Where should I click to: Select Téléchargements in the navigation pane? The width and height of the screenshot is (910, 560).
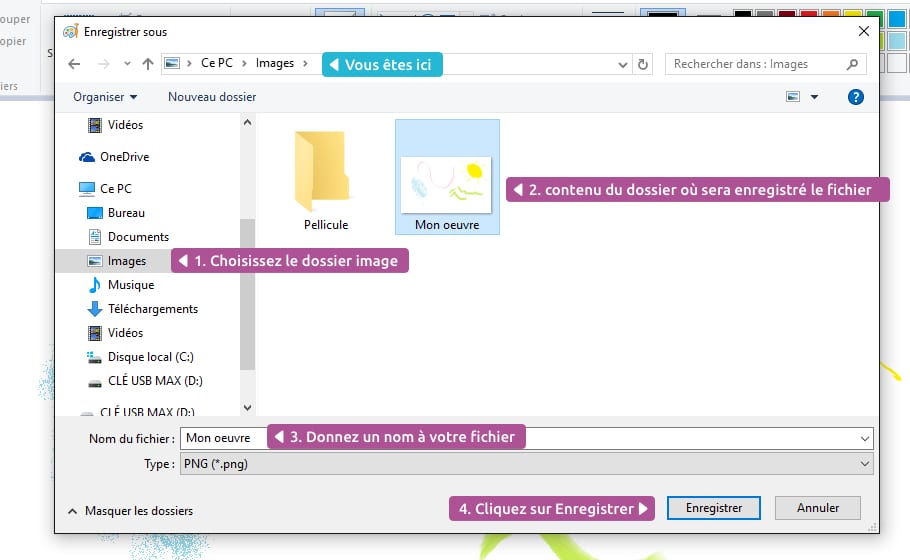coord(152,309)
